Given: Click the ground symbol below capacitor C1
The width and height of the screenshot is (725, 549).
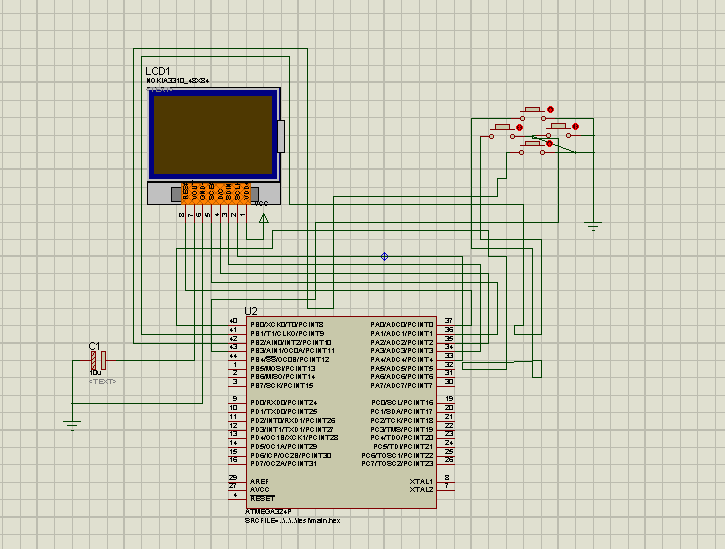Looking at the screenshot, I should [x=72, y=425].
